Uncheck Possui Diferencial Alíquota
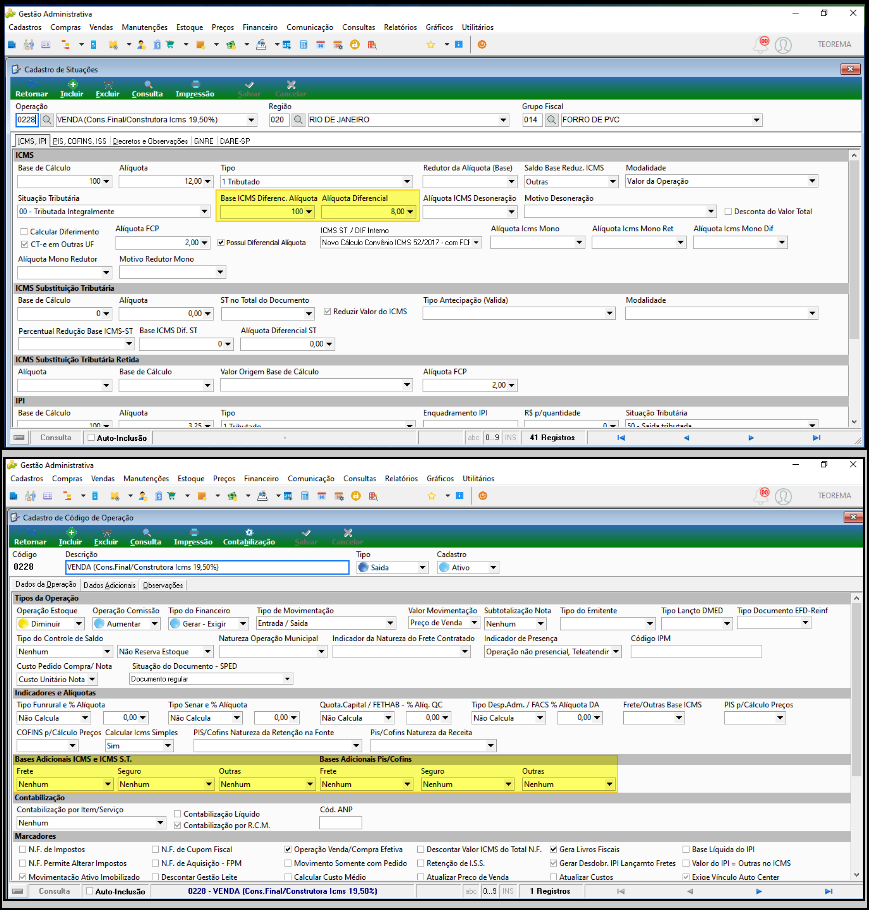The width and height of the screenshot is (869, 910). 221,243
